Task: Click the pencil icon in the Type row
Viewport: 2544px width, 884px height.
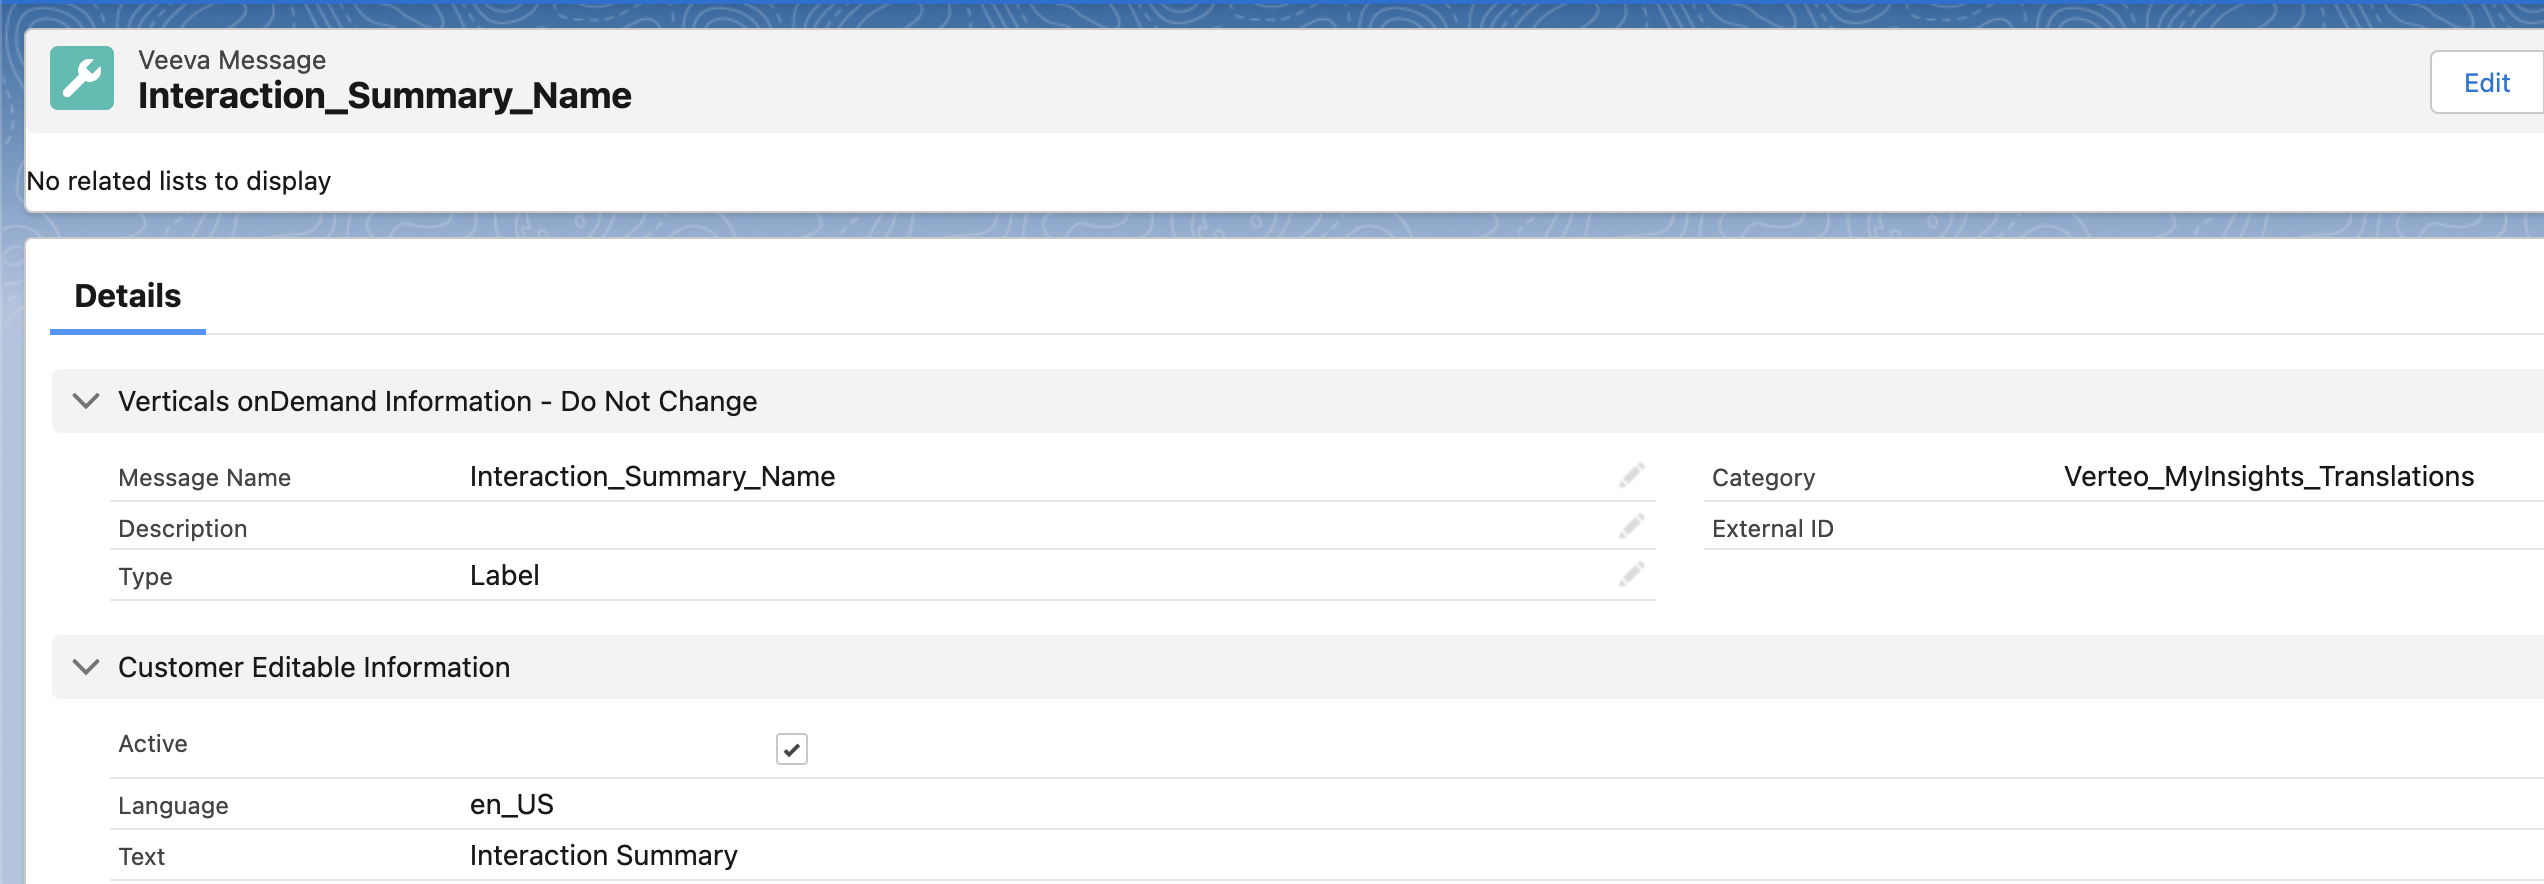Action: point(1631,575)
